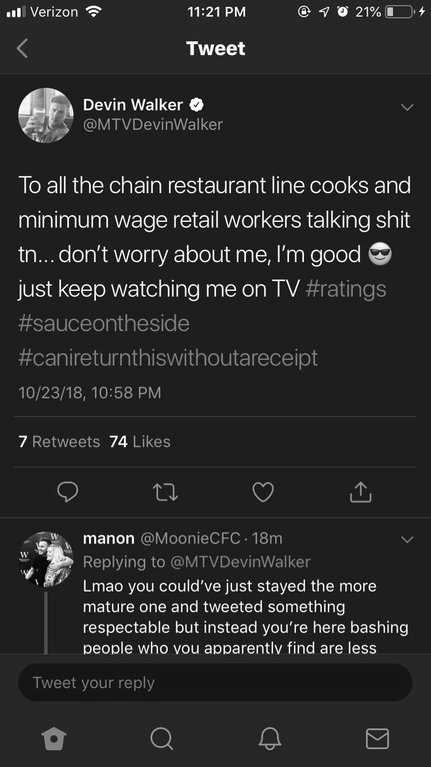Open the Messages envelope icon
Image resolution: width=431 pixels, height=767 pixels.
tap(377, 738)
